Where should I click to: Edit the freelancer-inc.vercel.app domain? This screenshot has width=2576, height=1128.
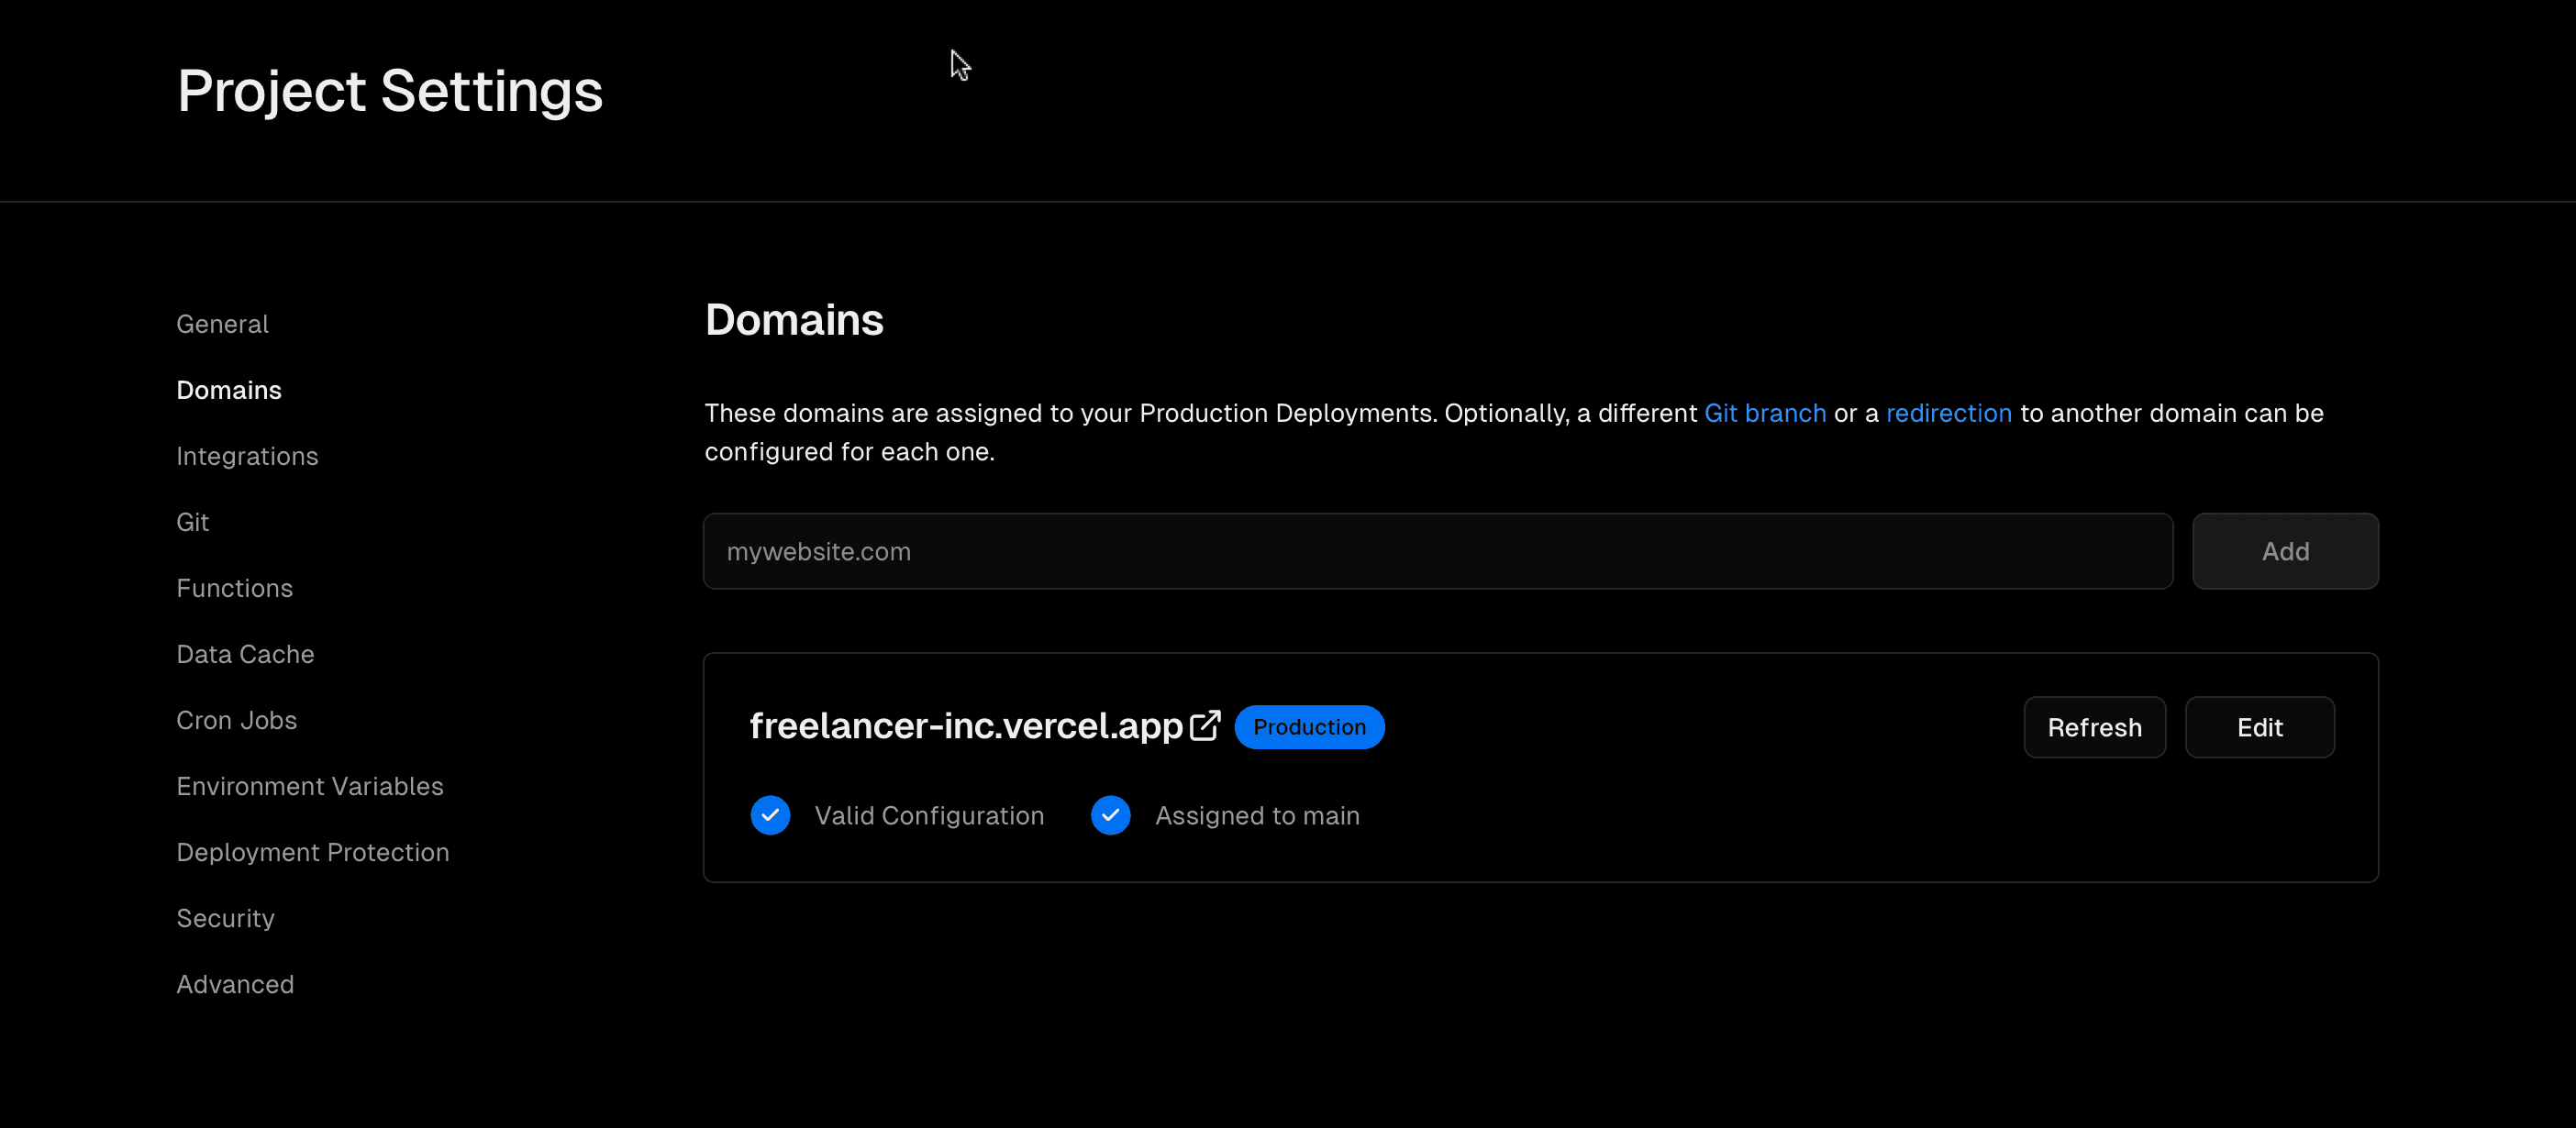pos(2259,727)
